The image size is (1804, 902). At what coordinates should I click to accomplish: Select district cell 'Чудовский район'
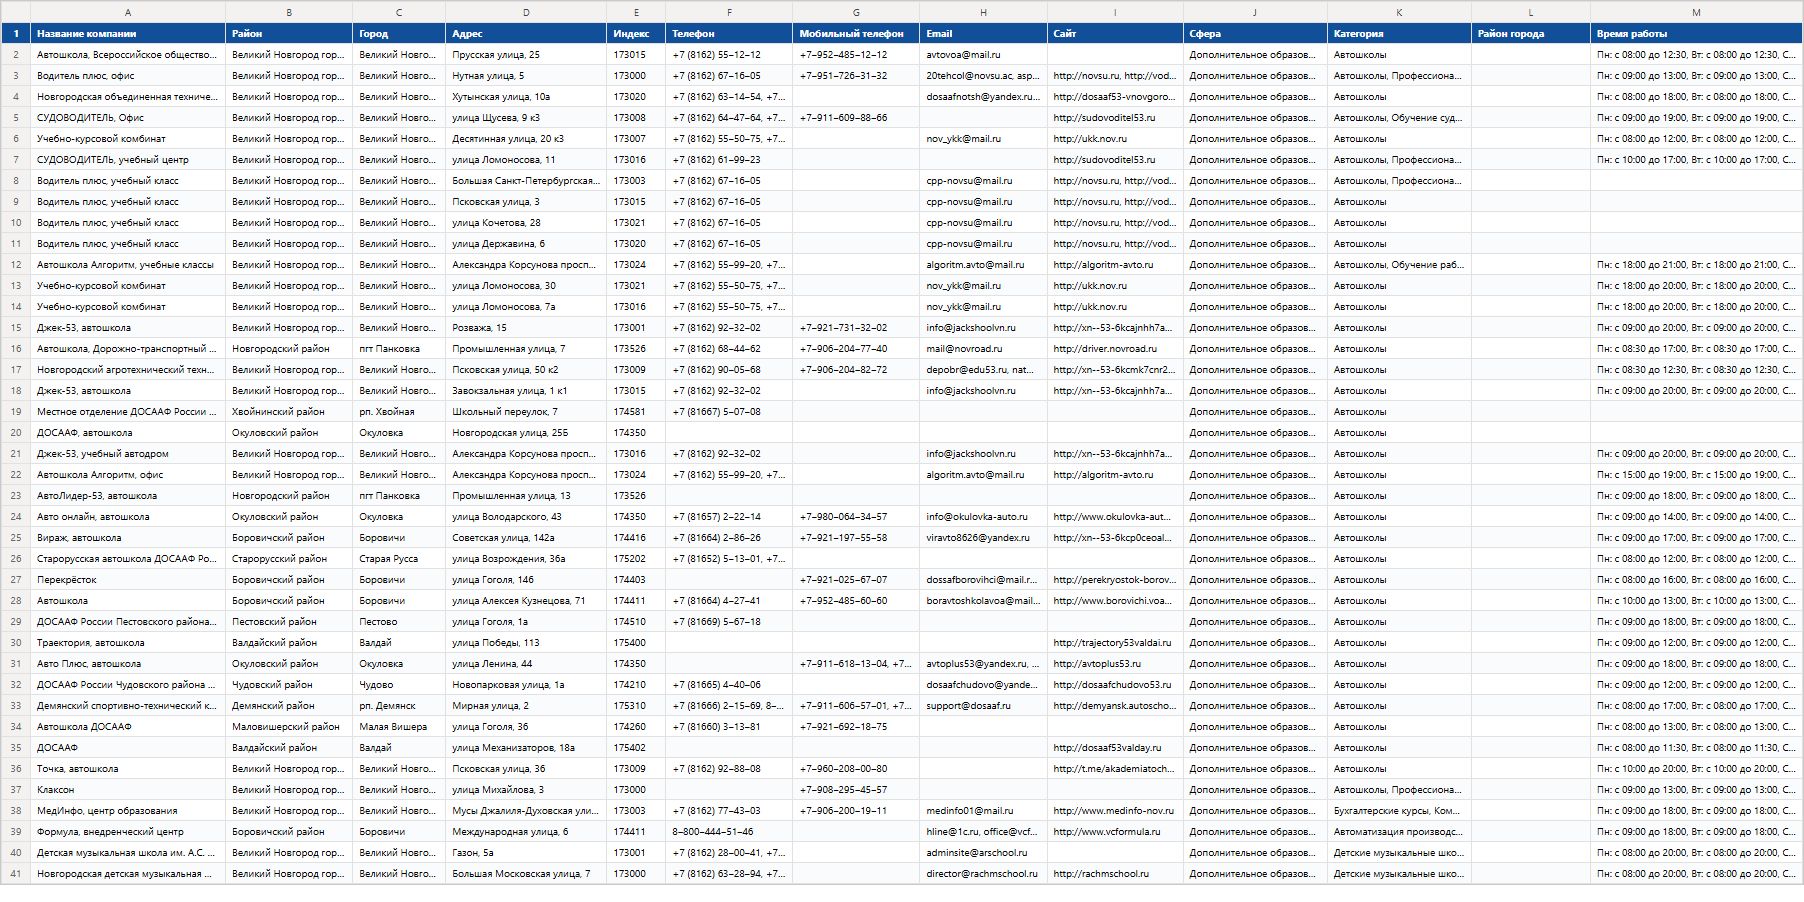[289, 685]
